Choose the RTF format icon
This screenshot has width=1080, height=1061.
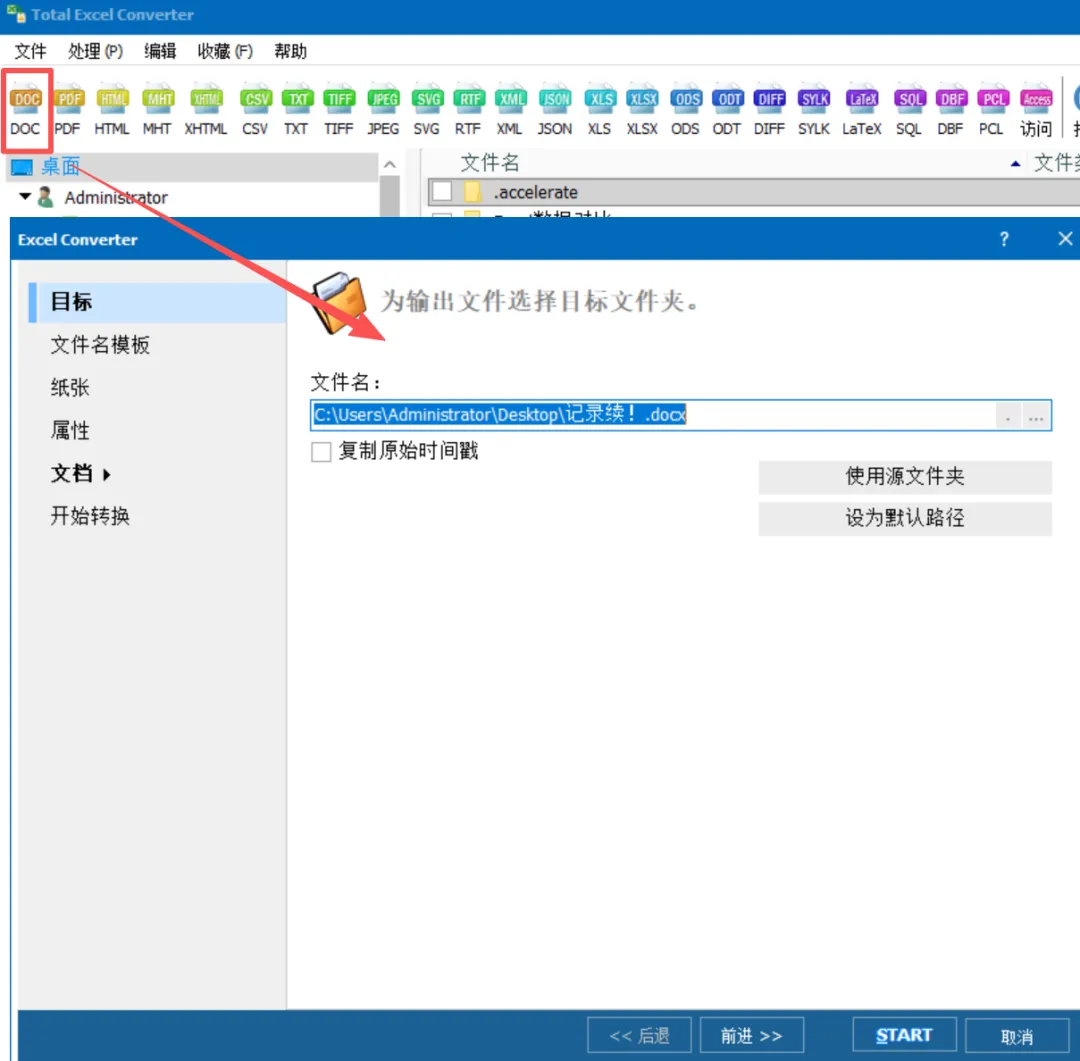click(x=468, y=110)
